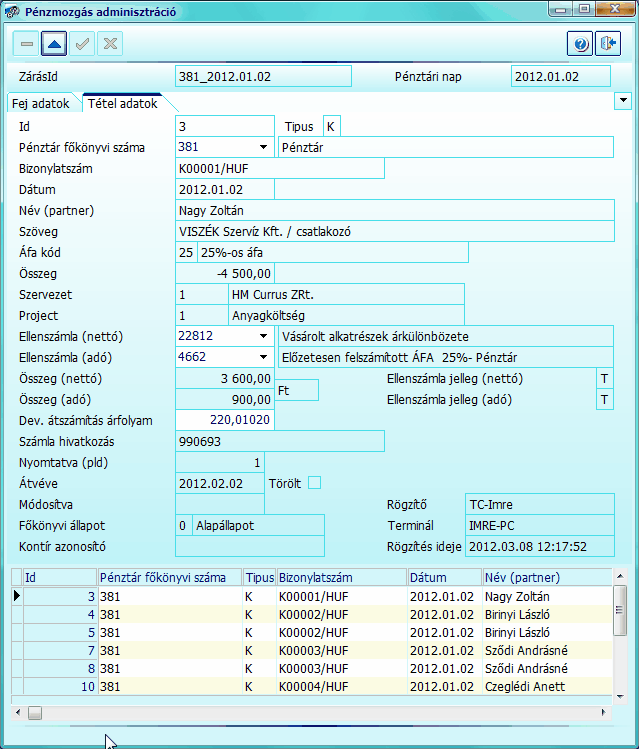
Task: Click the ZárásId field 381_2012.01.02
Action: click(263, 76)
